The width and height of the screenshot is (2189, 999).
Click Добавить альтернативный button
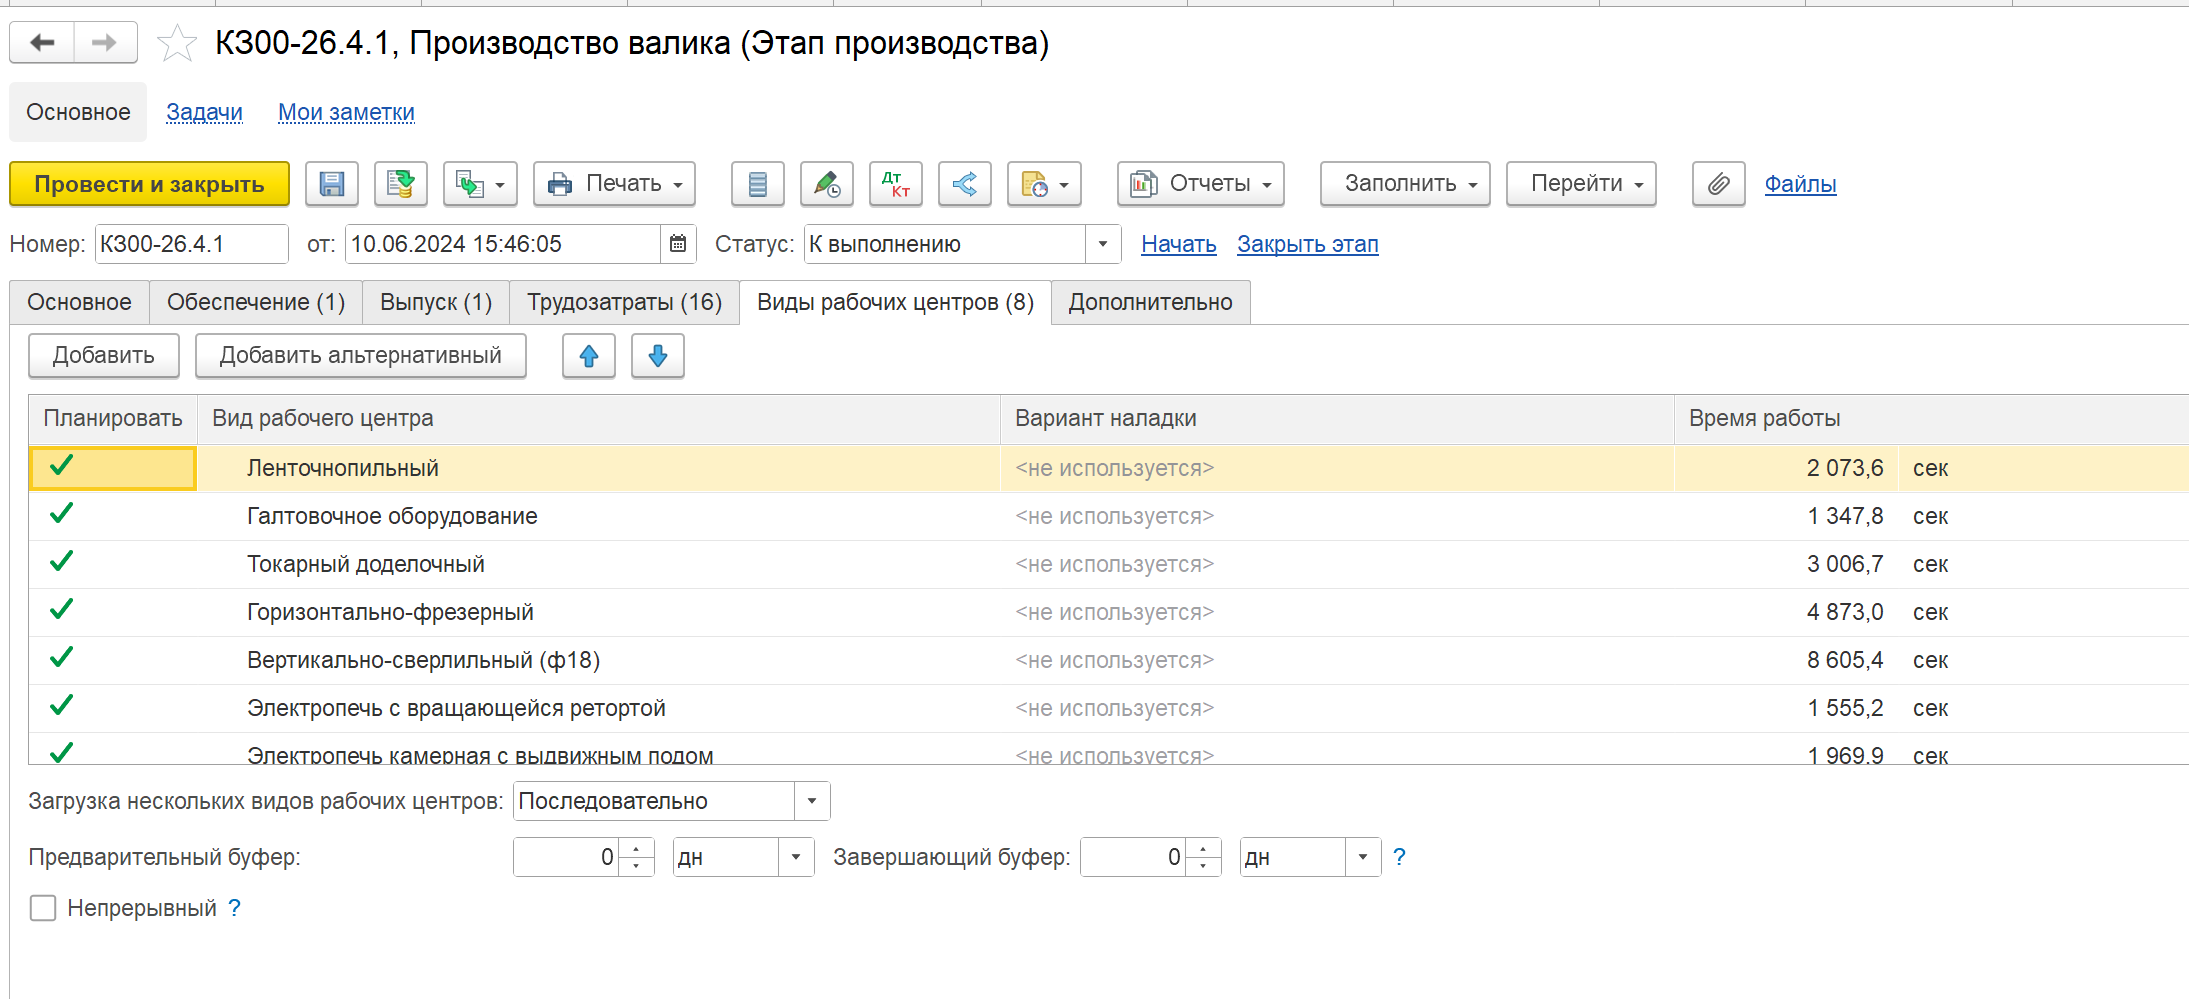(361, 356)
